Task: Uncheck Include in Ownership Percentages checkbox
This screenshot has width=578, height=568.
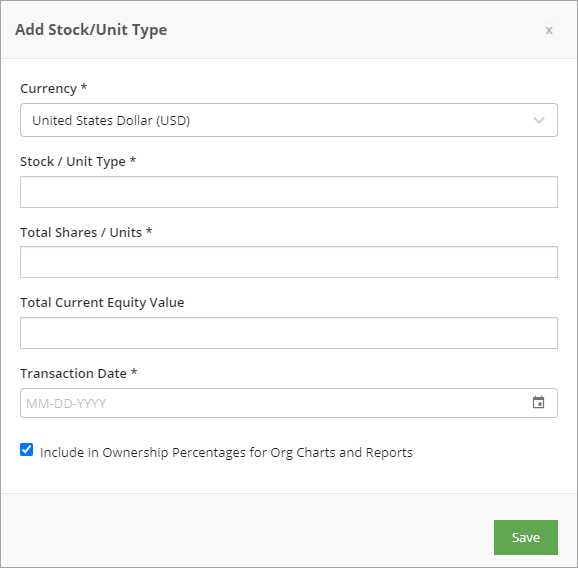Action: pyautogui.click(x=27, y=450)
